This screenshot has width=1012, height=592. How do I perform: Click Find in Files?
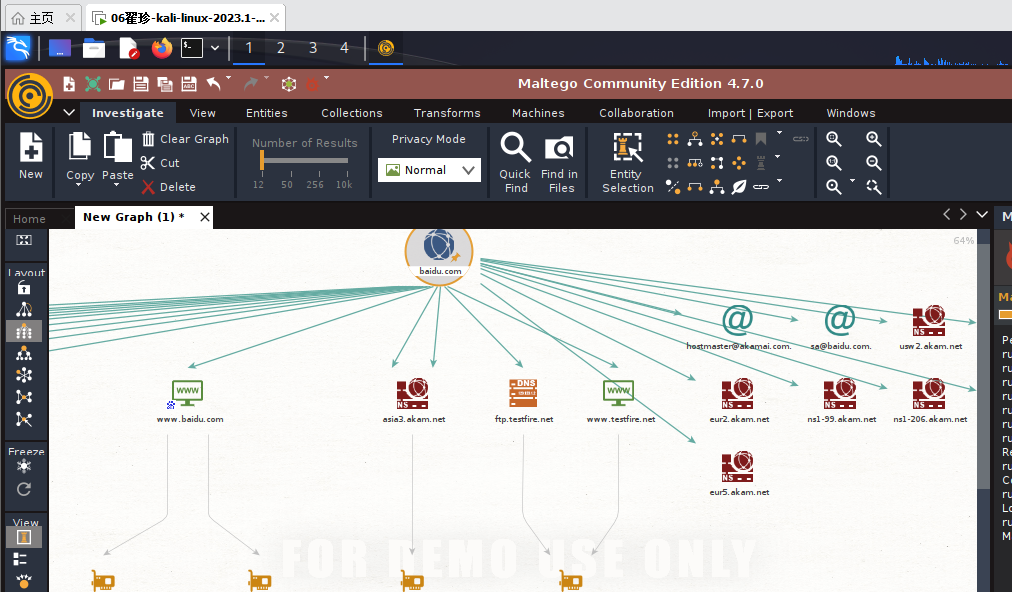tap(560, 162)
